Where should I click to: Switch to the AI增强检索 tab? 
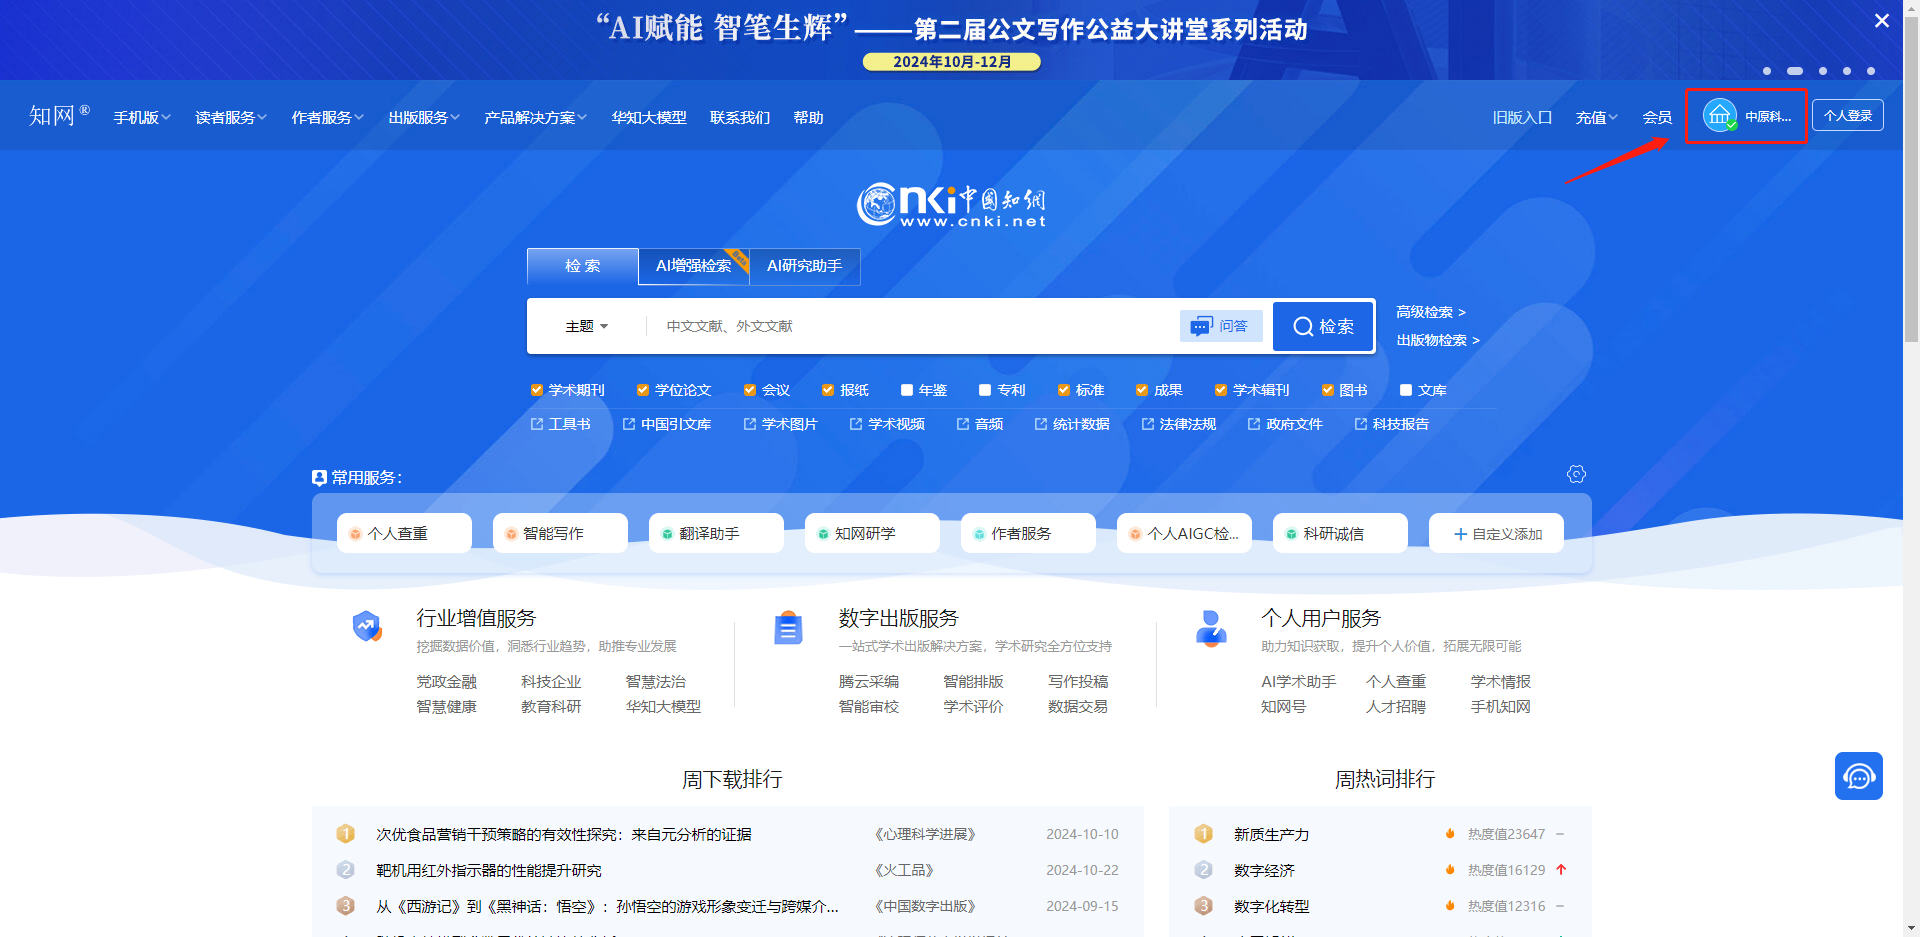[693, 266]
